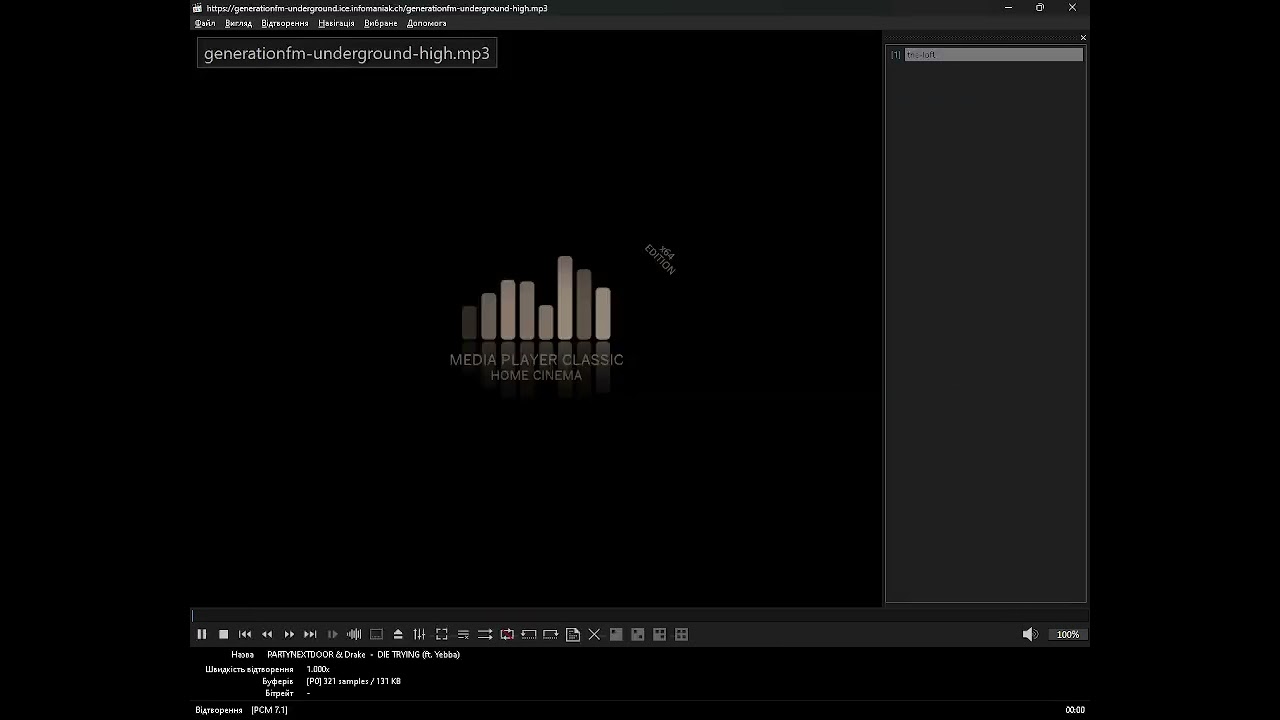Open the options sliders icon
The width and height of the screenshot is (1280, 720).
(x=419, y=634)
